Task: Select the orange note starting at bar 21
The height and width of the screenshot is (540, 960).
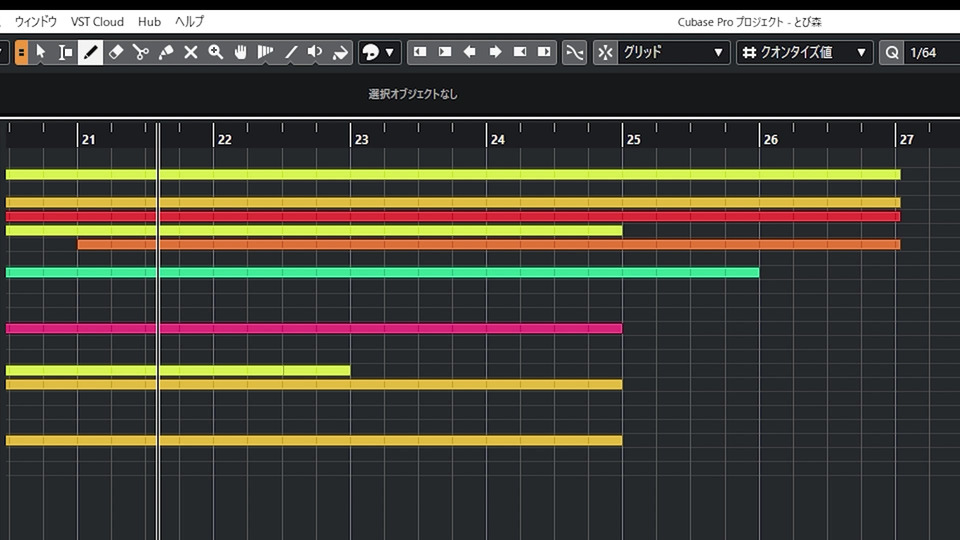Action: tap(489, 244)
